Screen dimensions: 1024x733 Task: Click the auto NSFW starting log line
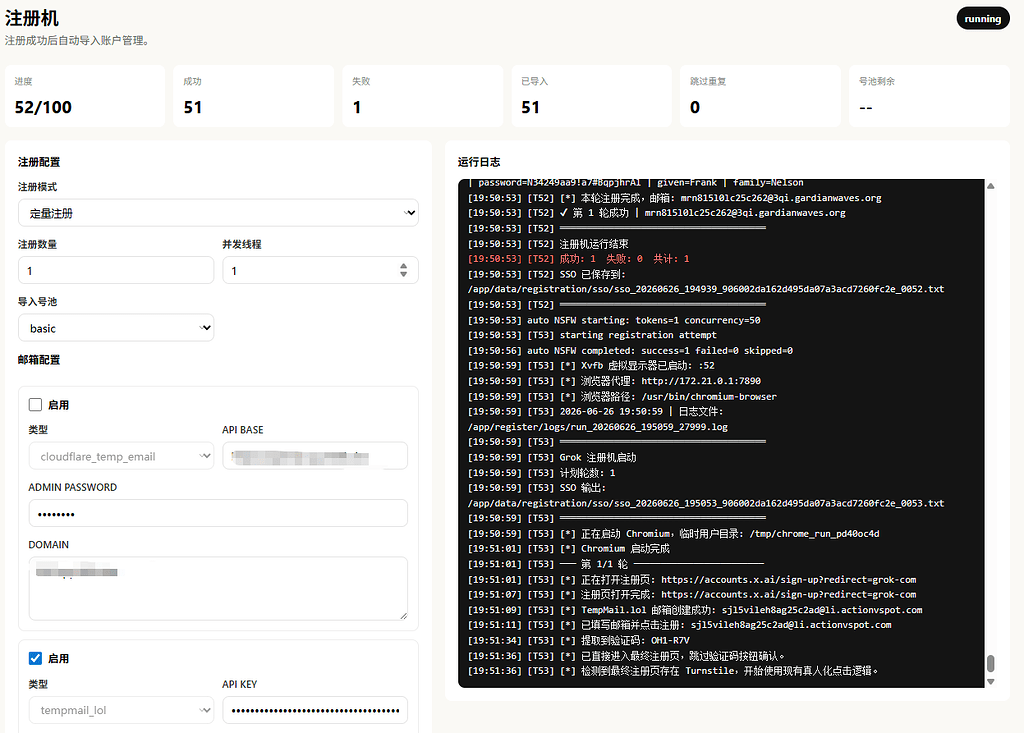[x=614, y=320]
